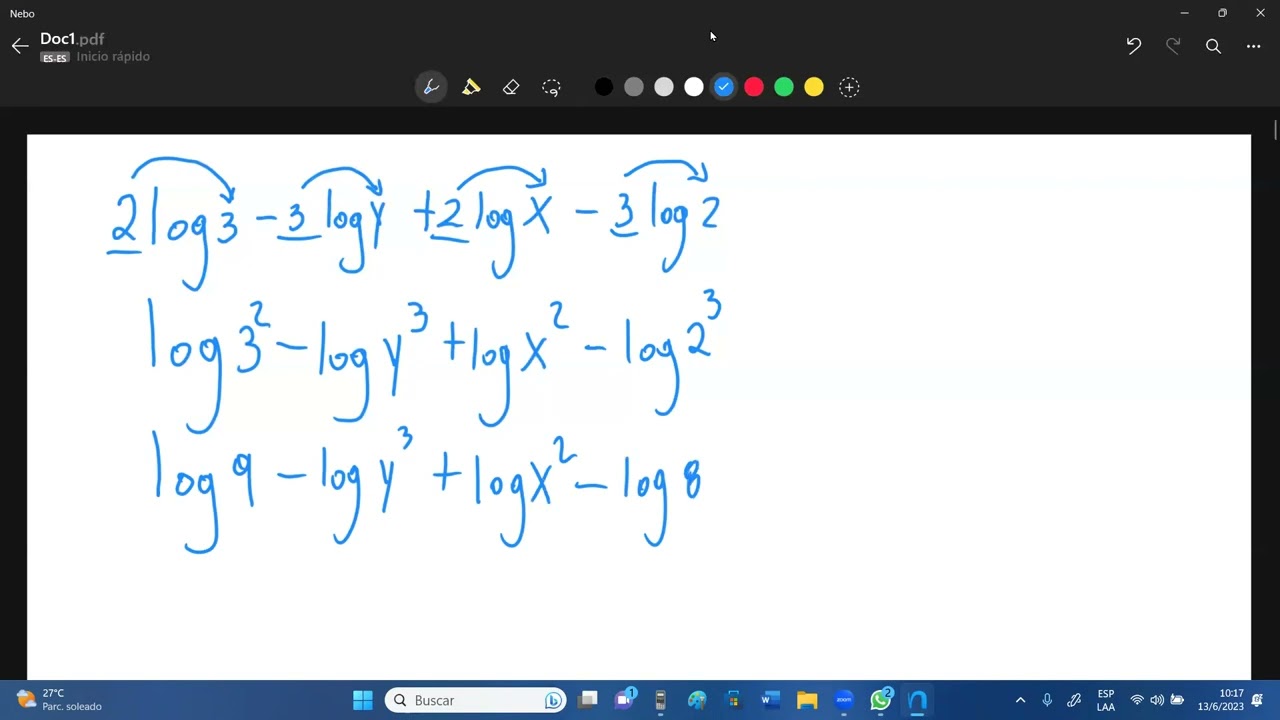
Task: Open Zoom in taskbar
Action: tap(844, 700)
